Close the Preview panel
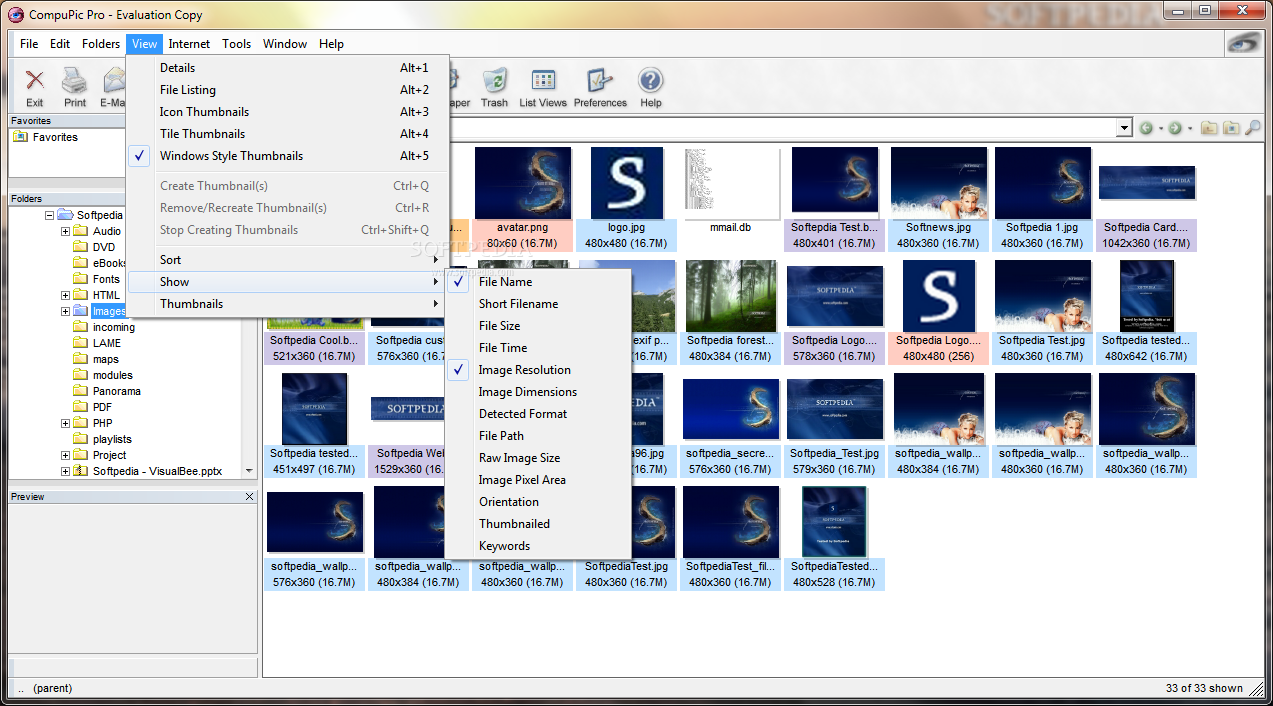Image resolution: width=1273 pixels, height=706 pixels. click(x=249, y=496)
